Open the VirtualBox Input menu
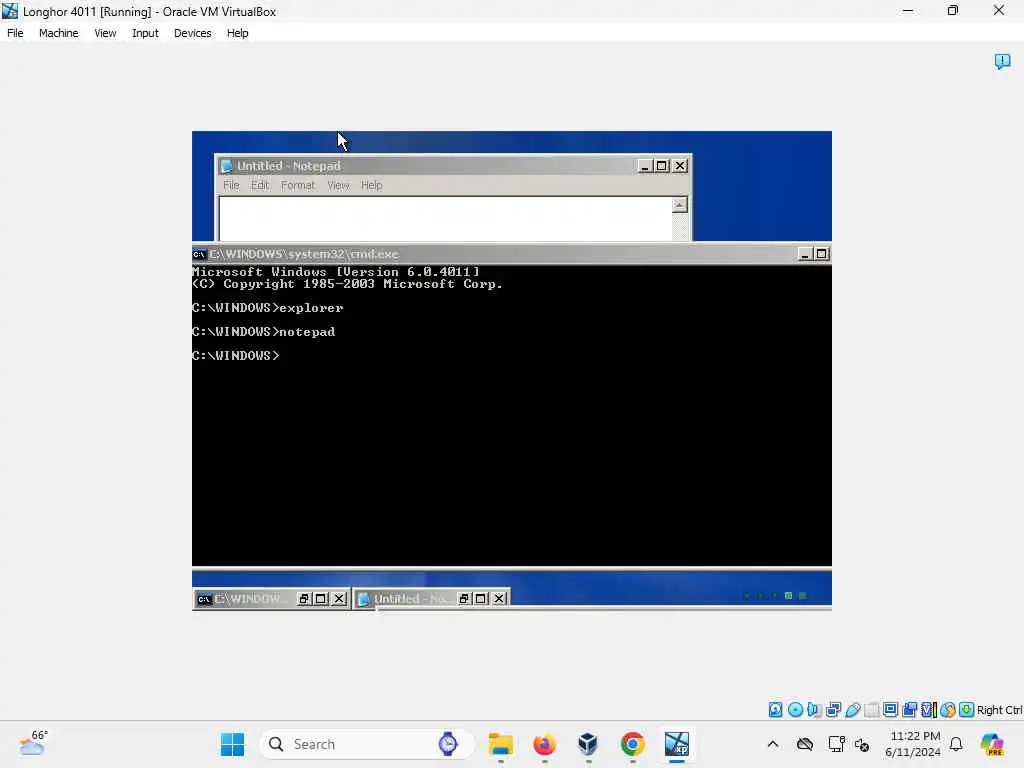Image resolution: width=1024 pixels, height=768 pixels. (145, 33)
